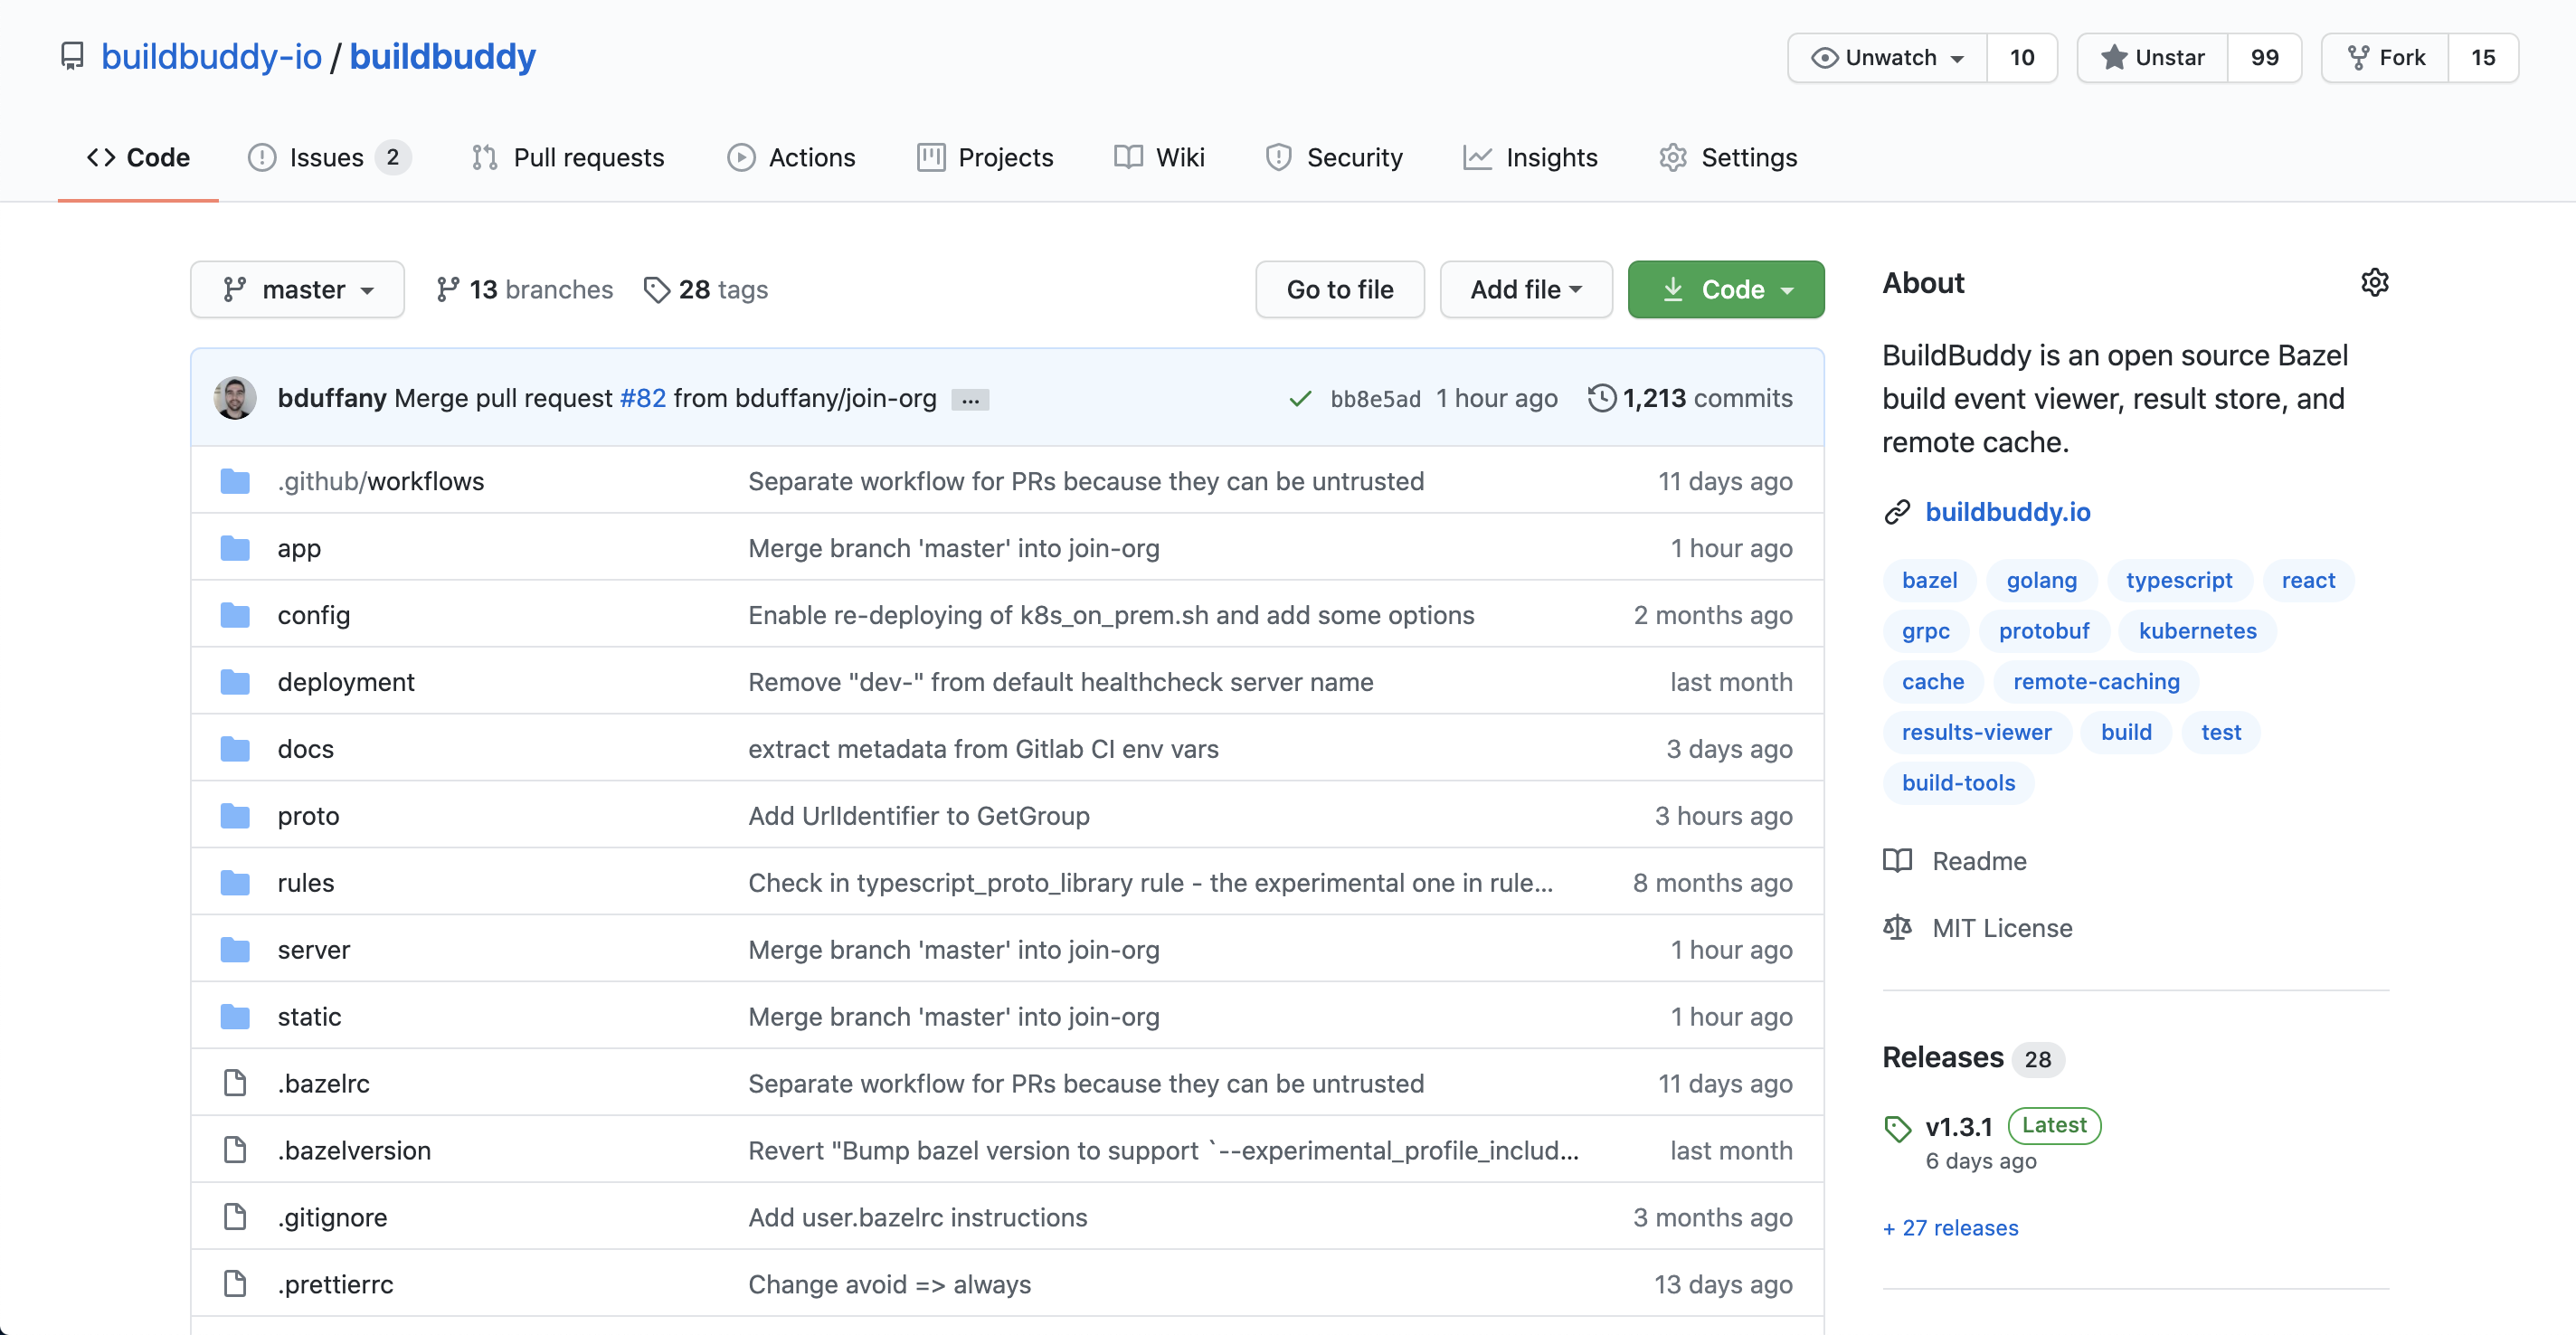Expand the Add file dropdown

click(x=1525, y=290)
